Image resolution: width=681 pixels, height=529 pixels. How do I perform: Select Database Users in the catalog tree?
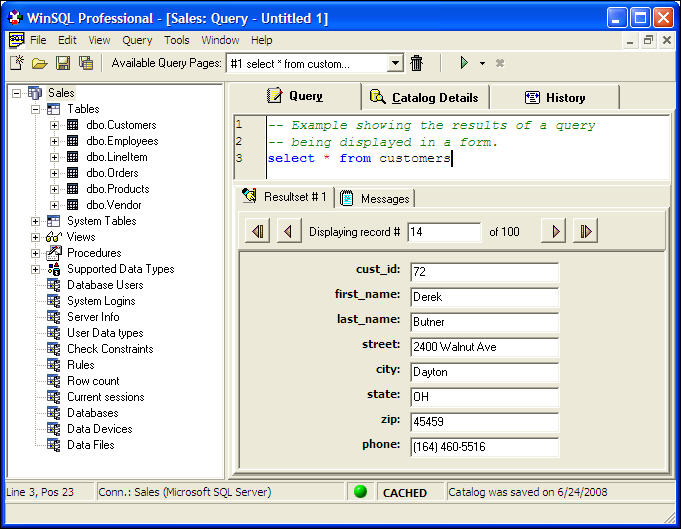pos(105,285)
